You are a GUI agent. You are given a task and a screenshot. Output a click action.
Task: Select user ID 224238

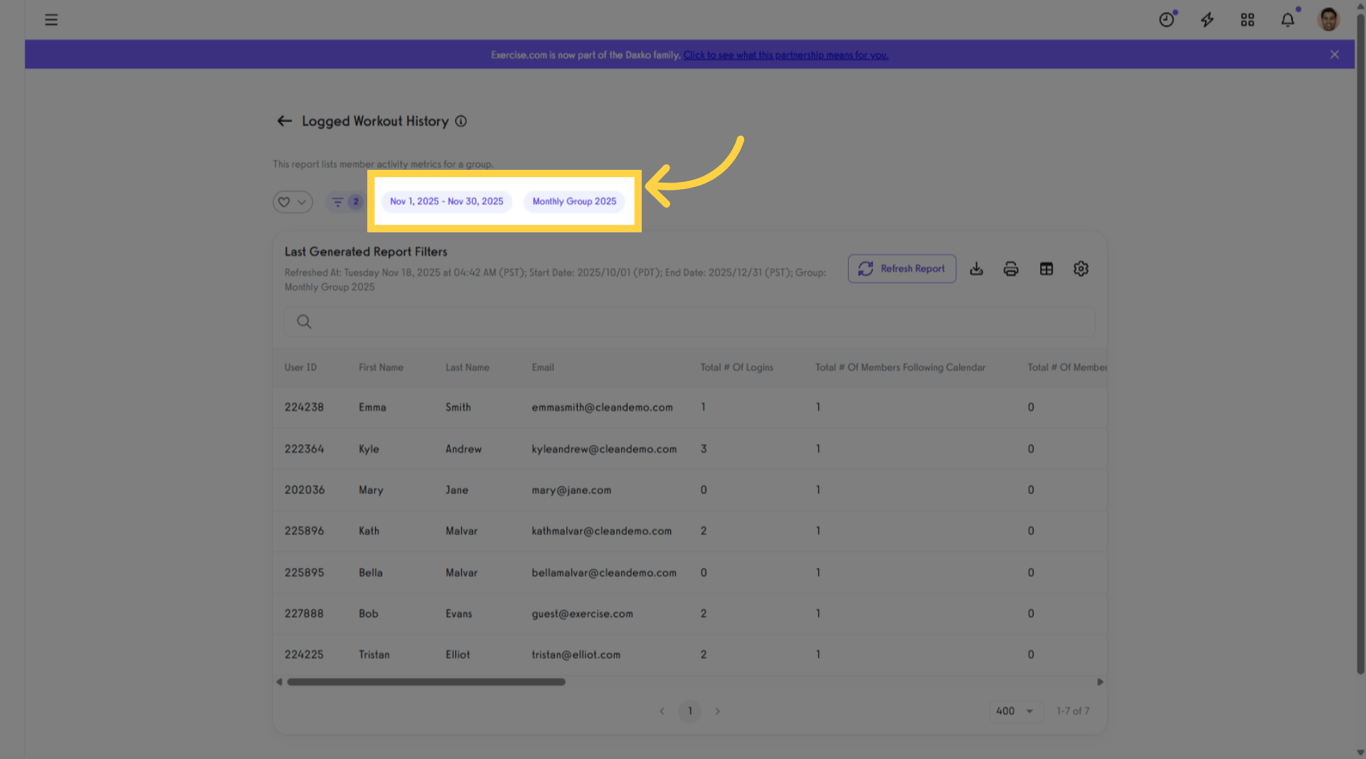point(304,408)
